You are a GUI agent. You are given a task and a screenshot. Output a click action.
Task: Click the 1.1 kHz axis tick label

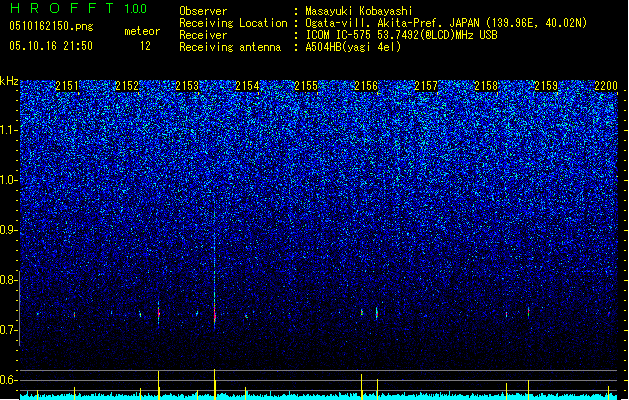(8, 130)
